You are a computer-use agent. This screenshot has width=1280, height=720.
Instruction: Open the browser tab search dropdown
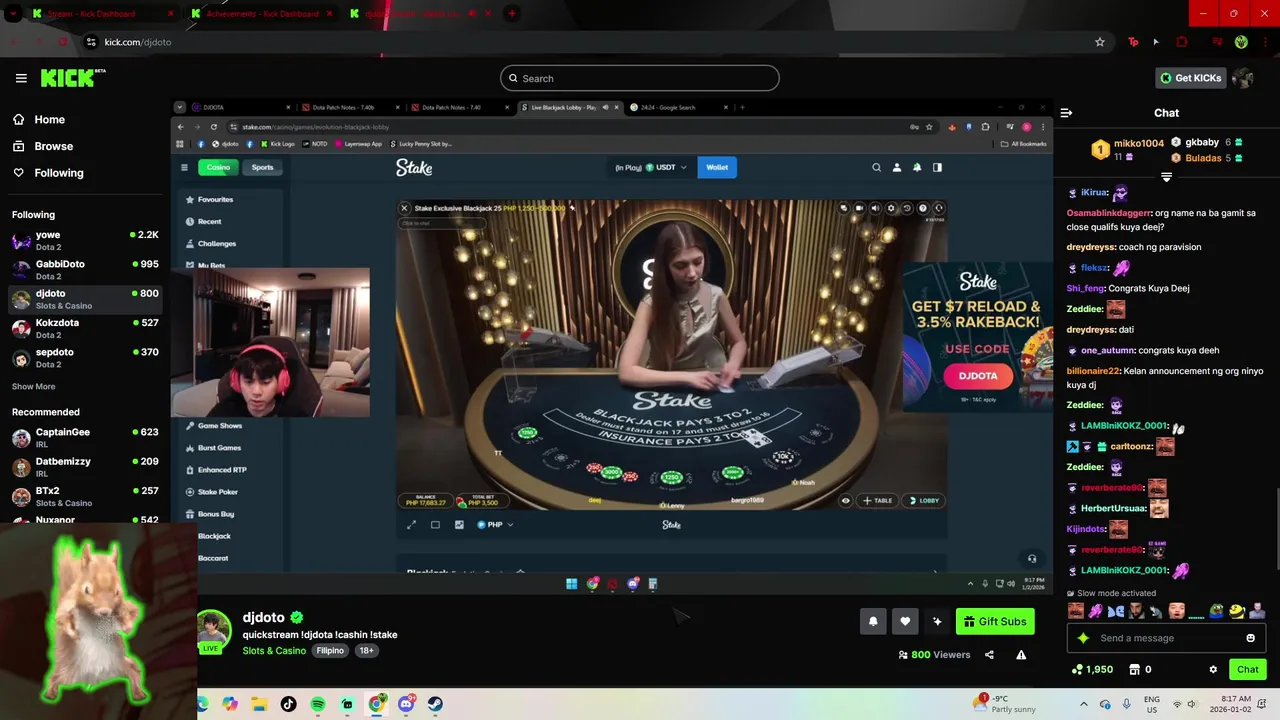click(13, 14)
